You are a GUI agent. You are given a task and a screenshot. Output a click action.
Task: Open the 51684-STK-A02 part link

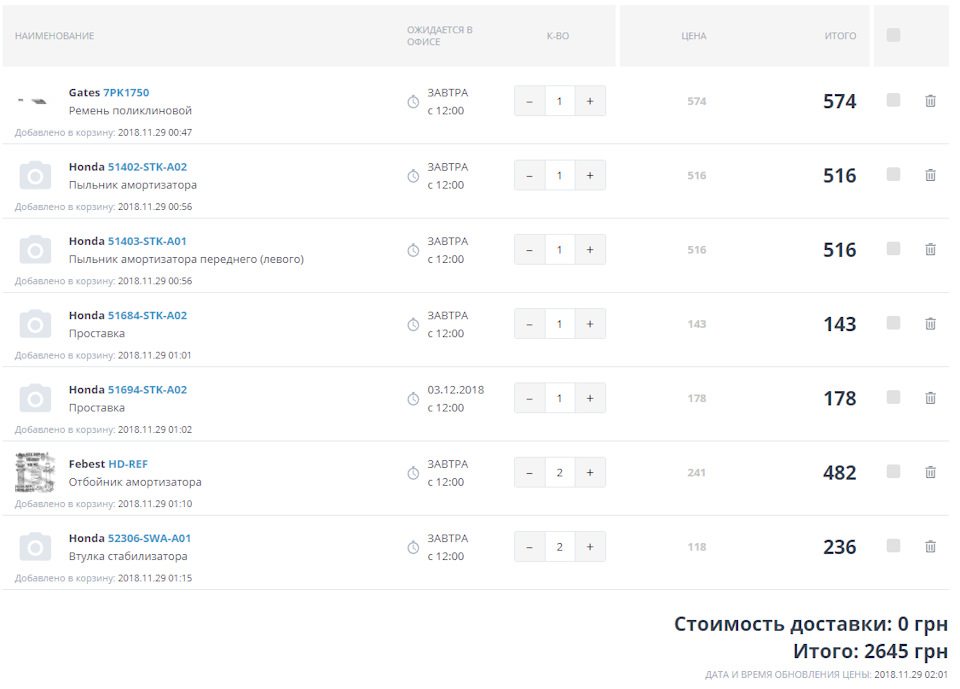(x=147, y=316)
